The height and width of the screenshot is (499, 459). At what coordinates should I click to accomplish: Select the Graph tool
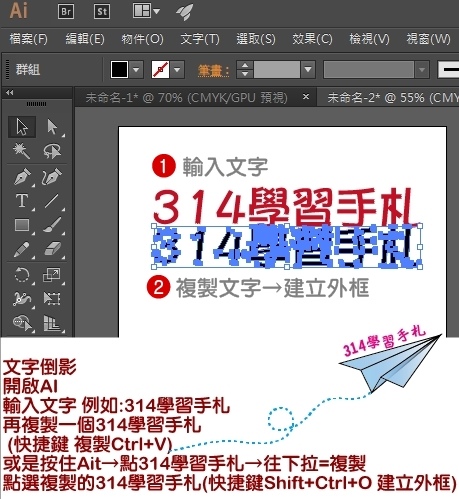click(x=52, y=323)
